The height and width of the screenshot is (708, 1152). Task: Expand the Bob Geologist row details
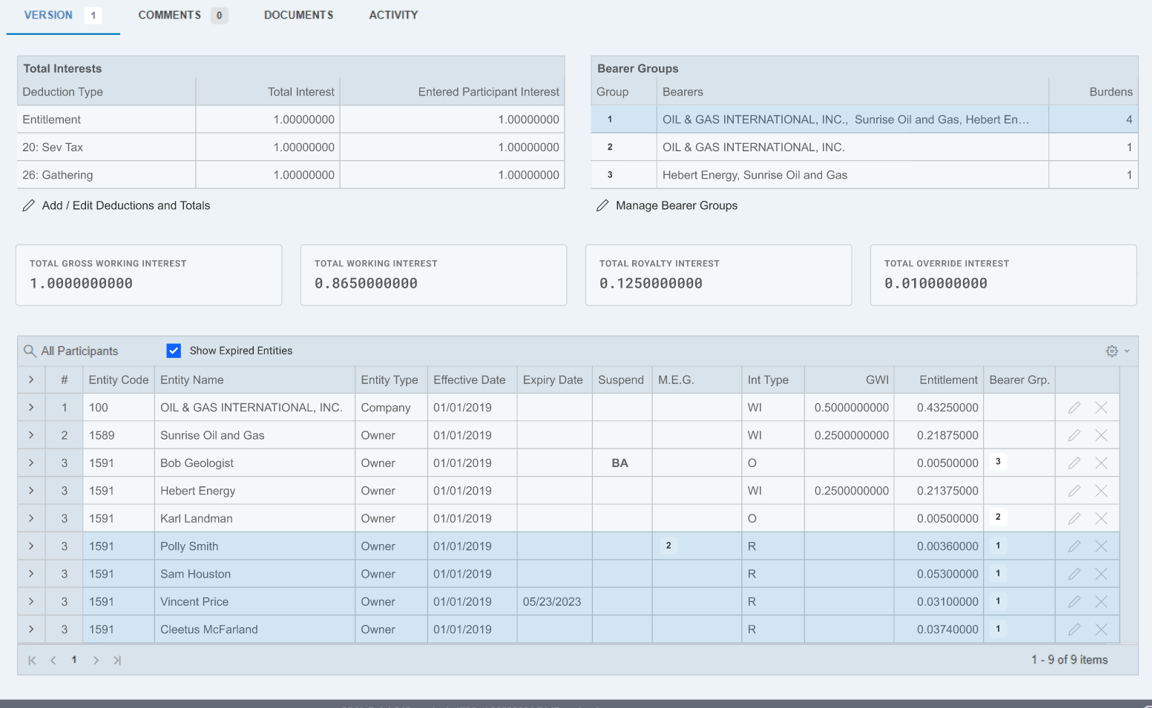tap(31, 463)
